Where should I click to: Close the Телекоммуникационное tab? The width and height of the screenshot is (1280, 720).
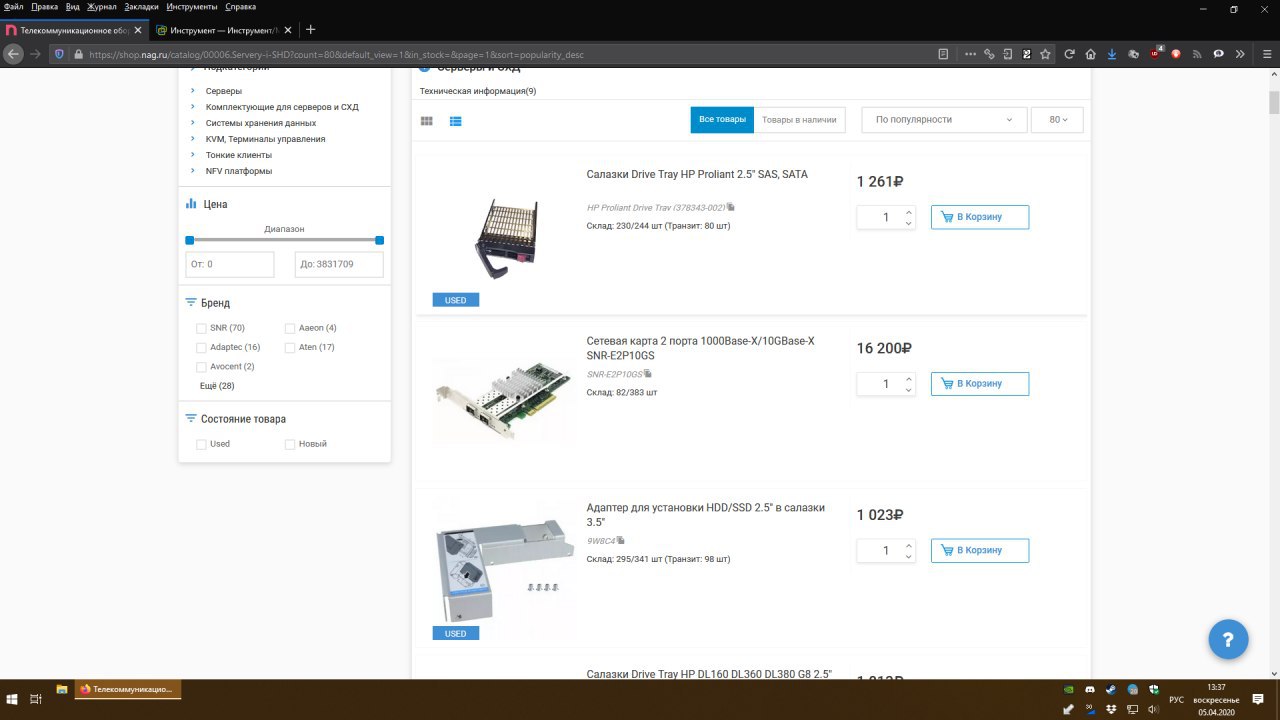point(138,30)
